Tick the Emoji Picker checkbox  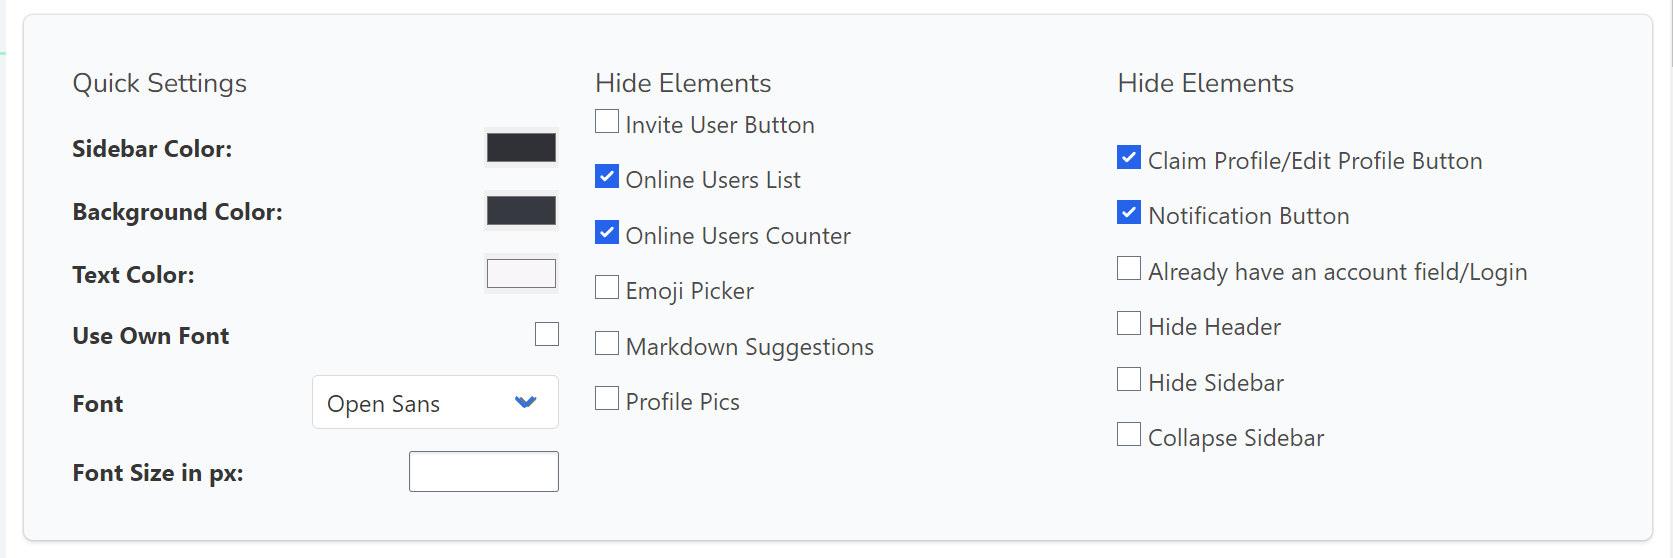(607, 288)
